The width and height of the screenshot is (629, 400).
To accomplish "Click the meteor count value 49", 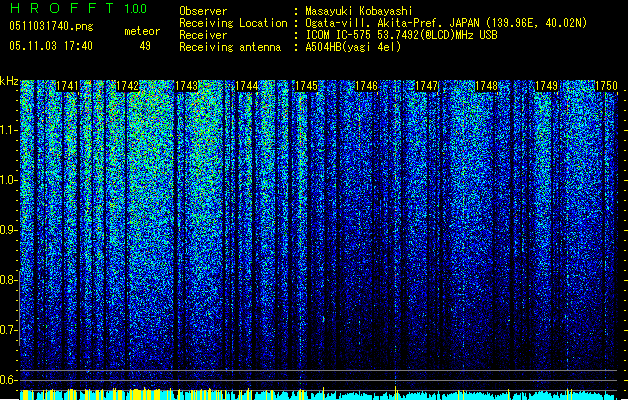I will coord(145,46).
